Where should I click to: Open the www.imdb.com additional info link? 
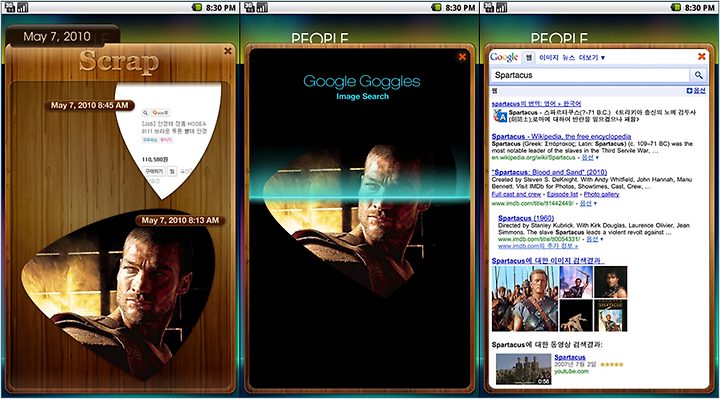538,246
